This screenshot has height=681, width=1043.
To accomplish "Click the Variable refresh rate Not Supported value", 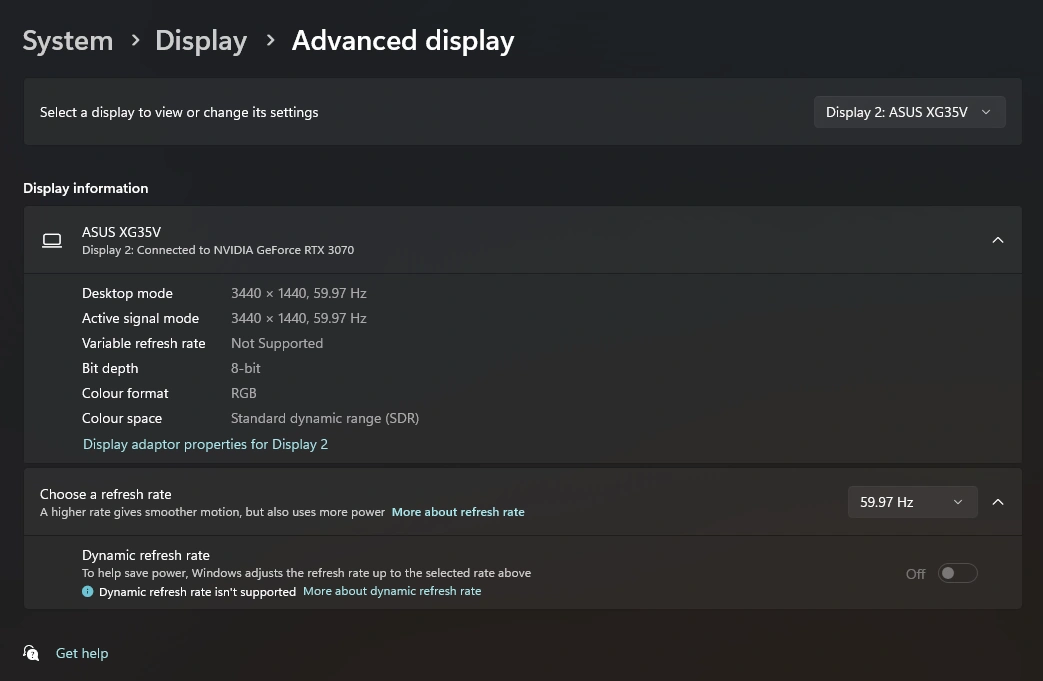I will pos(277,343).
